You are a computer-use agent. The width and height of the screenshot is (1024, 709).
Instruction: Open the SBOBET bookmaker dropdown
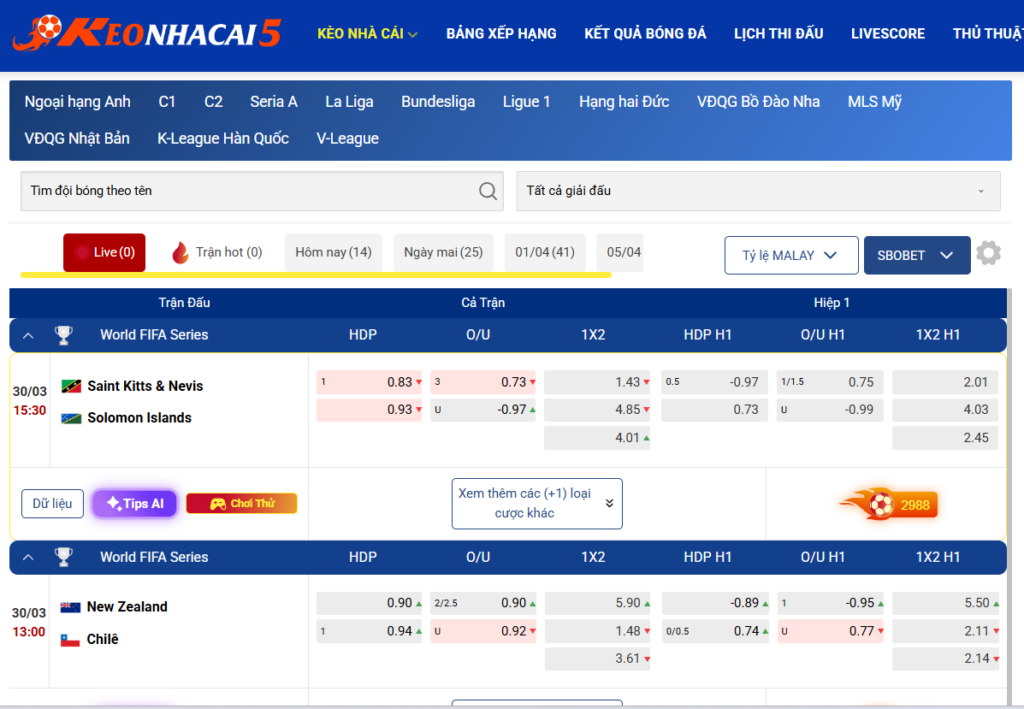tap(916, 254)
